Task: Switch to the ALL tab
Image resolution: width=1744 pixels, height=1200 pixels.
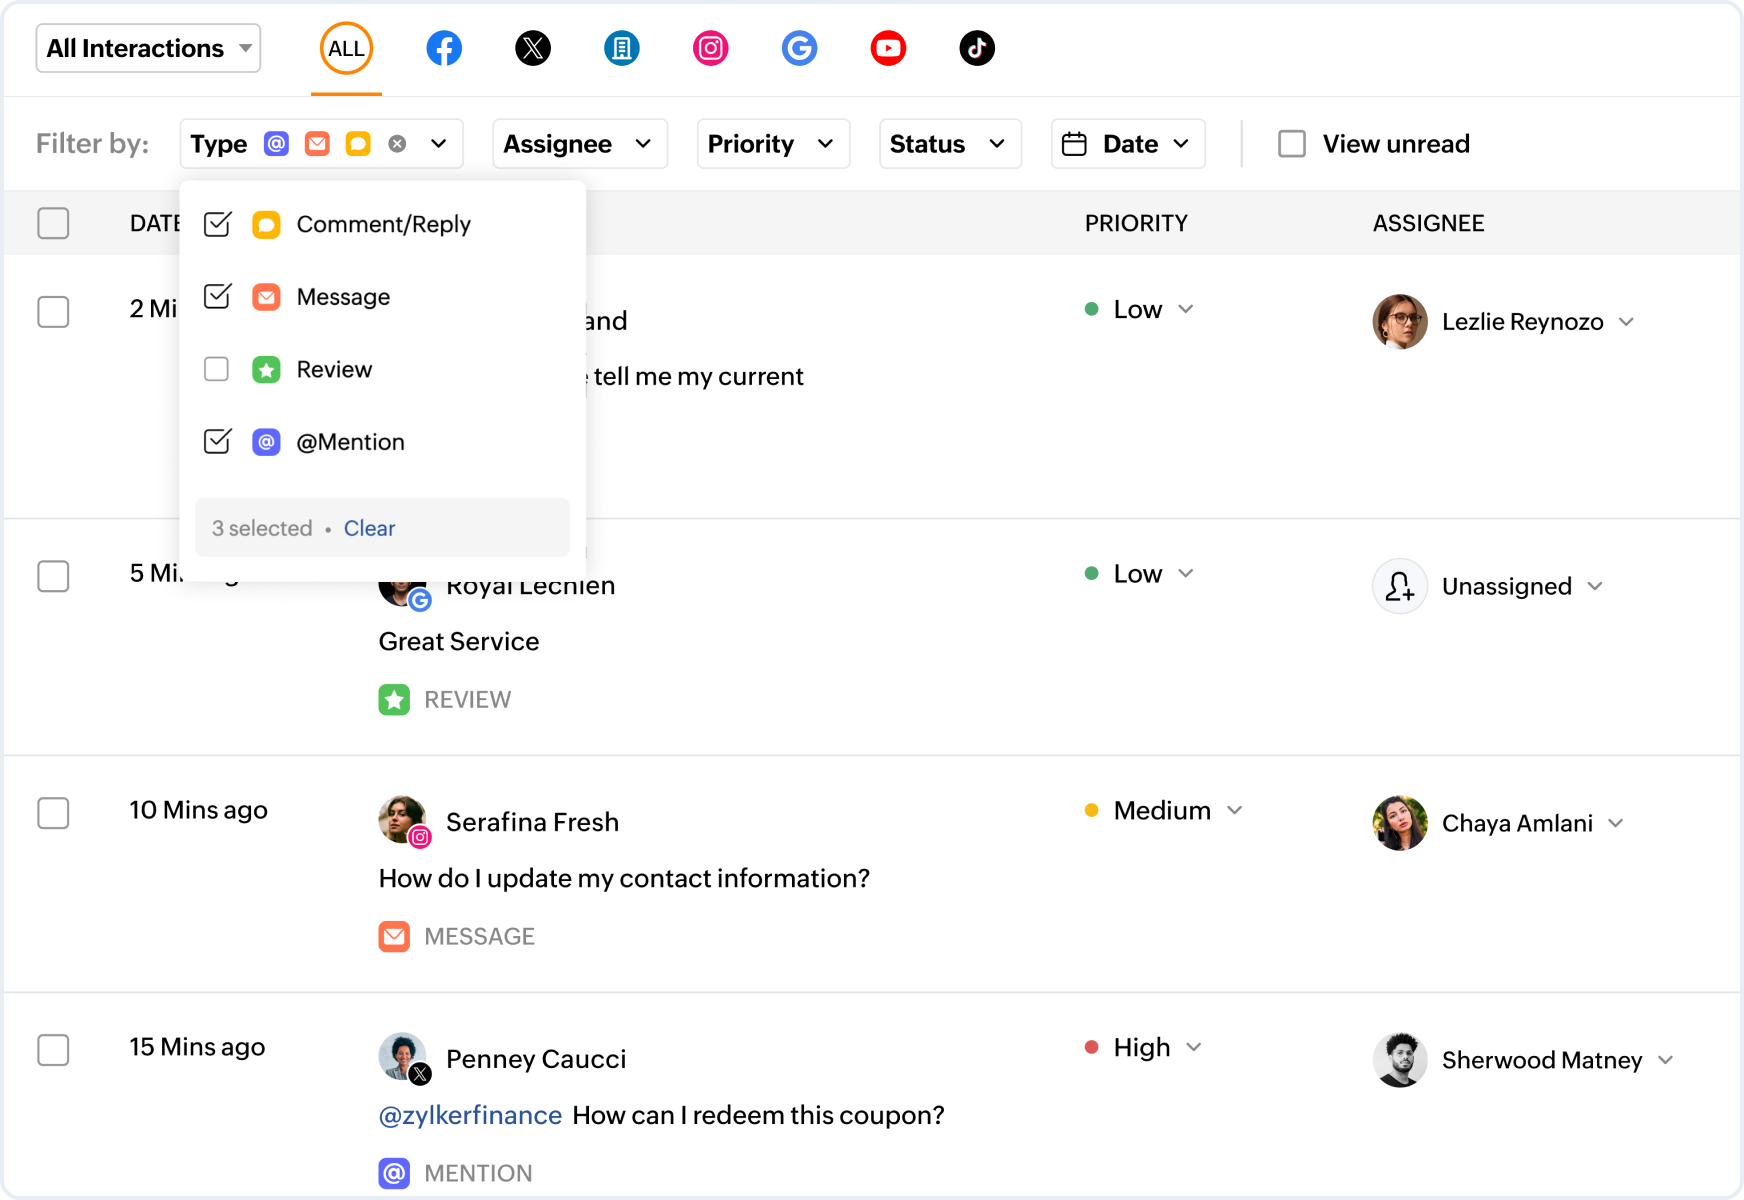Action: click(x=346, y=47)
